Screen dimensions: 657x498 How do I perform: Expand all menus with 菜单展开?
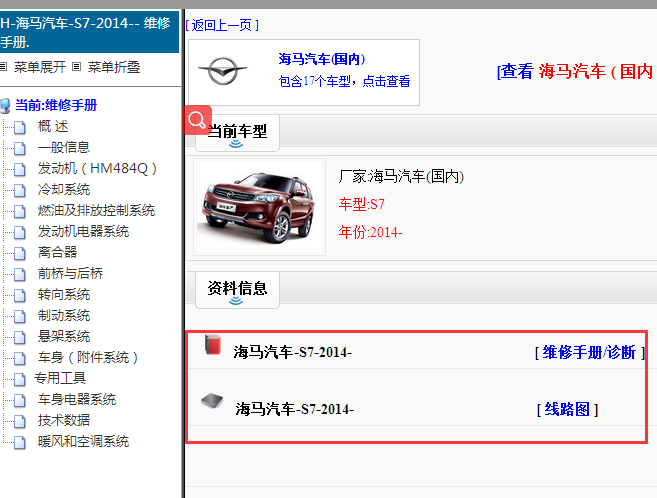(39, 67)
